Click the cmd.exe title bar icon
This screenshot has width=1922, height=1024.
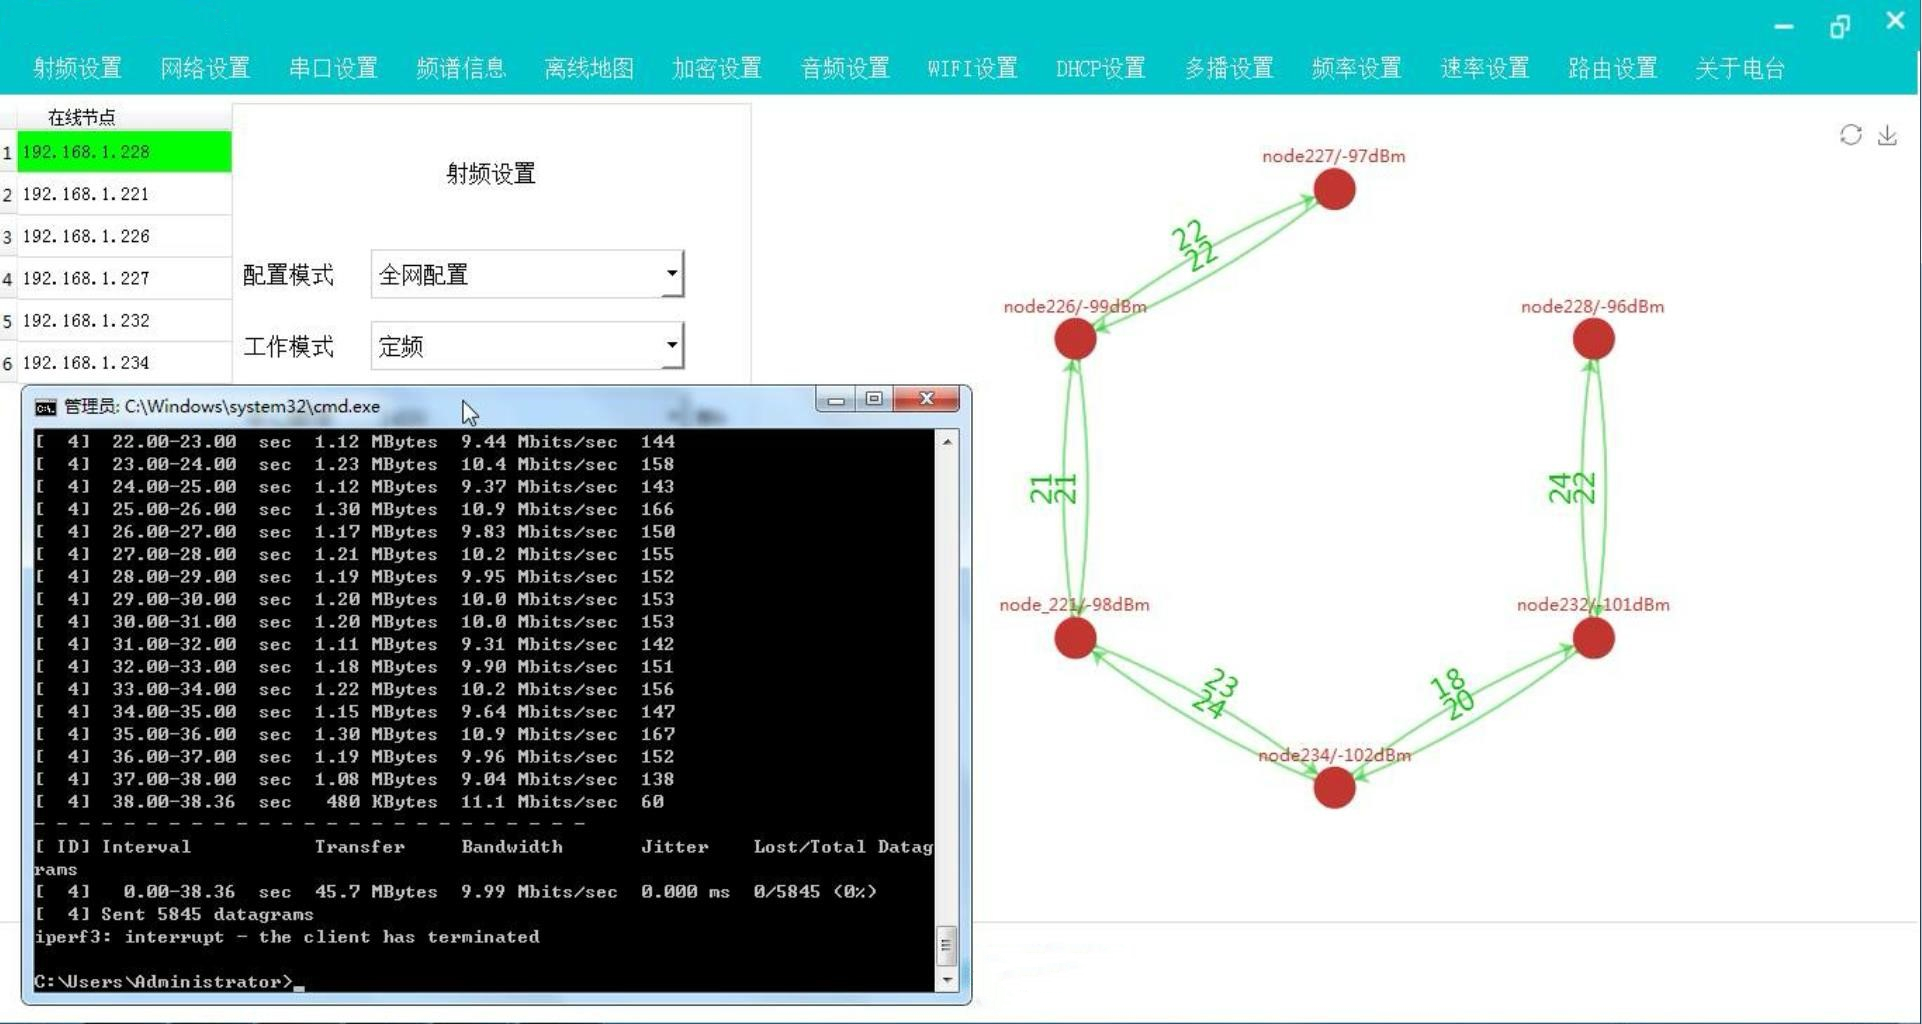tap(45, 407)
